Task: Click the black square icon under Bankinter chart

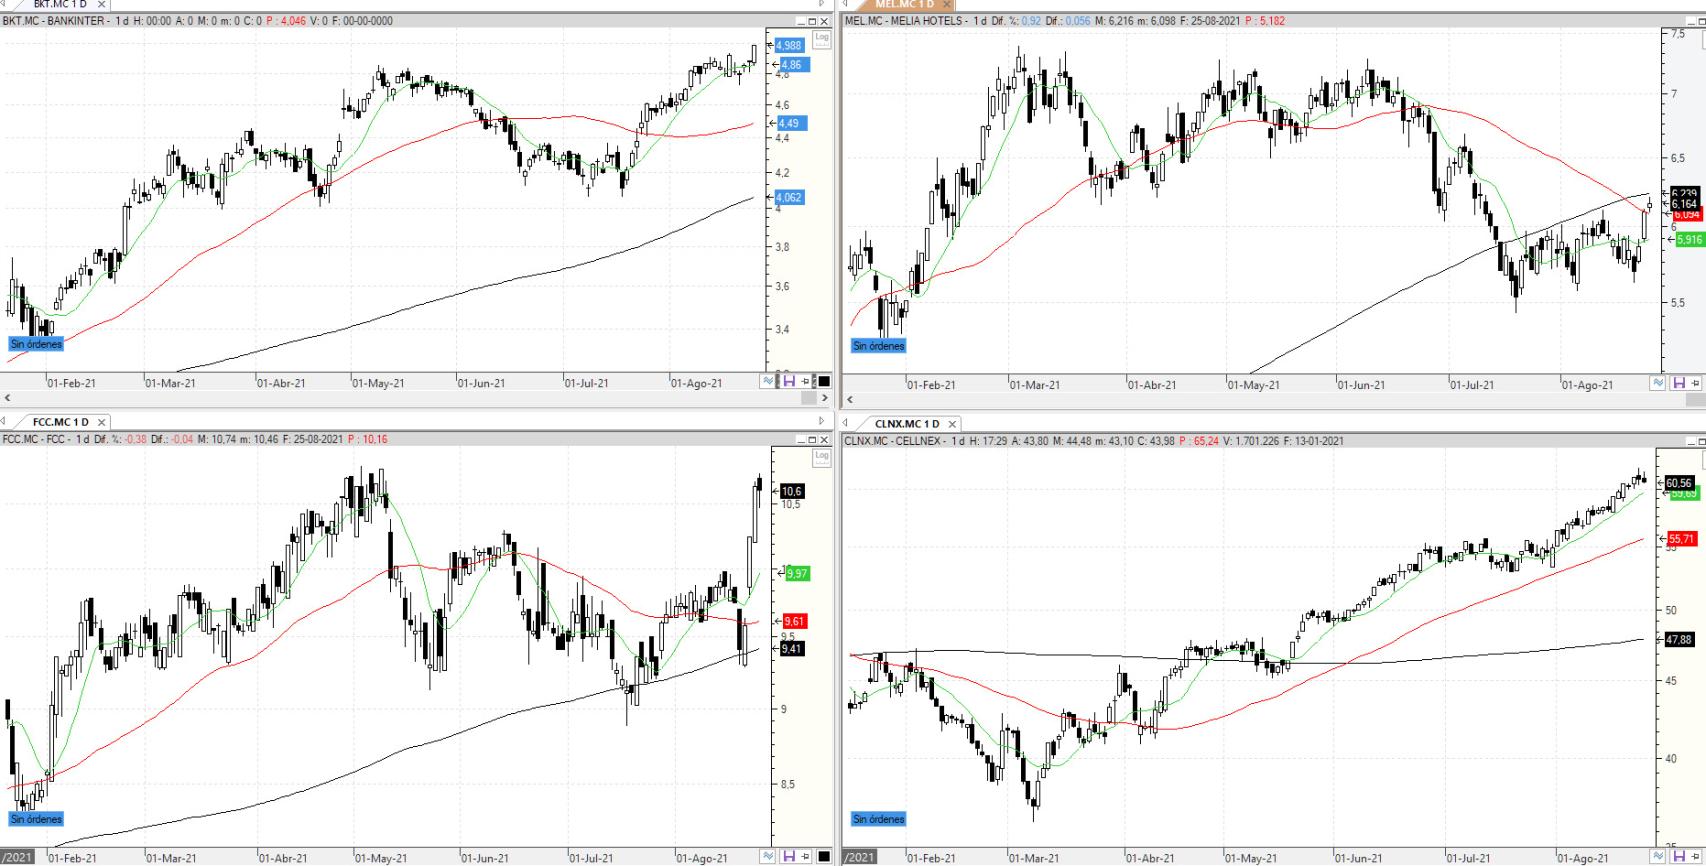Action: (x=824, y=382)
